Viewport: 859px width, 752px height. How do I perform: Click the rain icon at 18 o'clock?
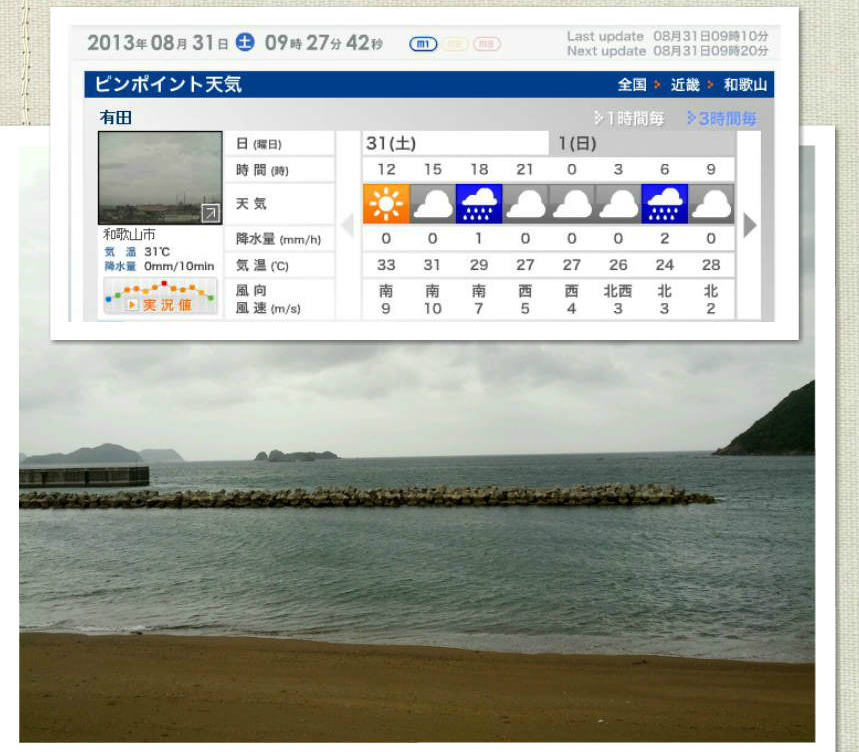tap(479, 204)
